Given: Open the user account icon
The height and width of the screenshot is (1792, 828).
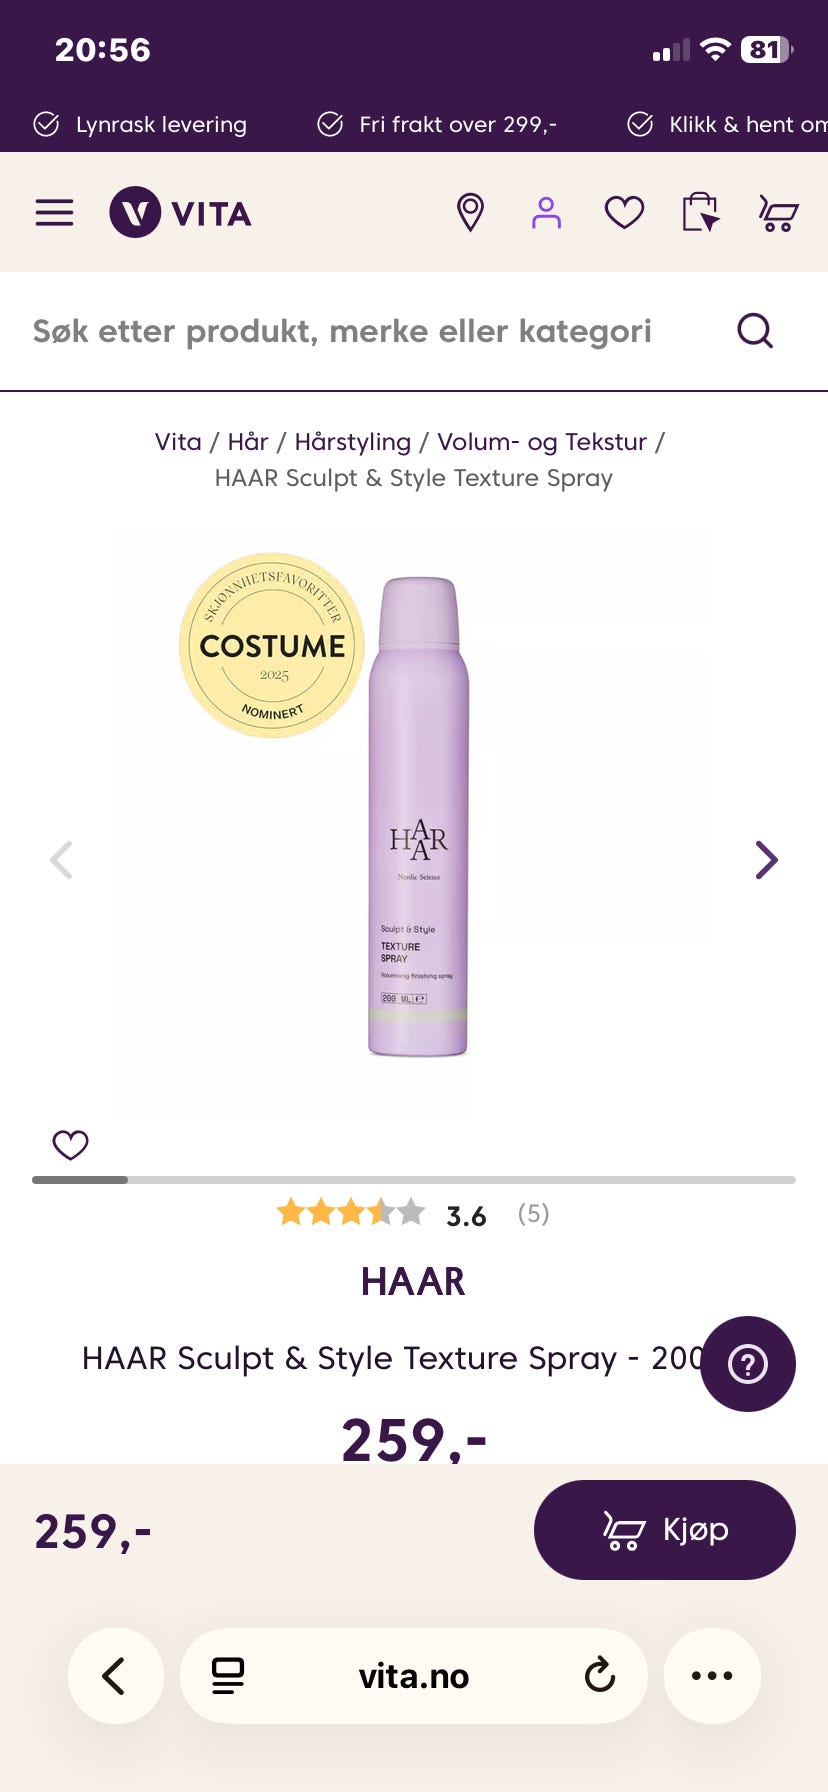Looking at the screenshot, I should (546, 212).
